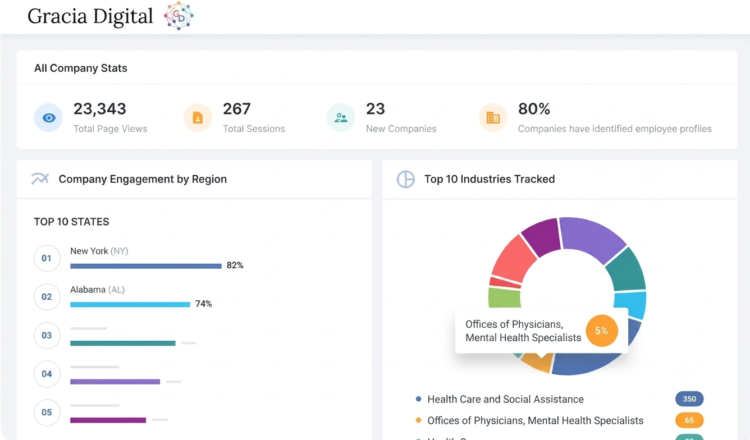This screenshot has width=750, height=440.
Task: Click the orange donut segment under the tooltip
Action: (536, 363)
